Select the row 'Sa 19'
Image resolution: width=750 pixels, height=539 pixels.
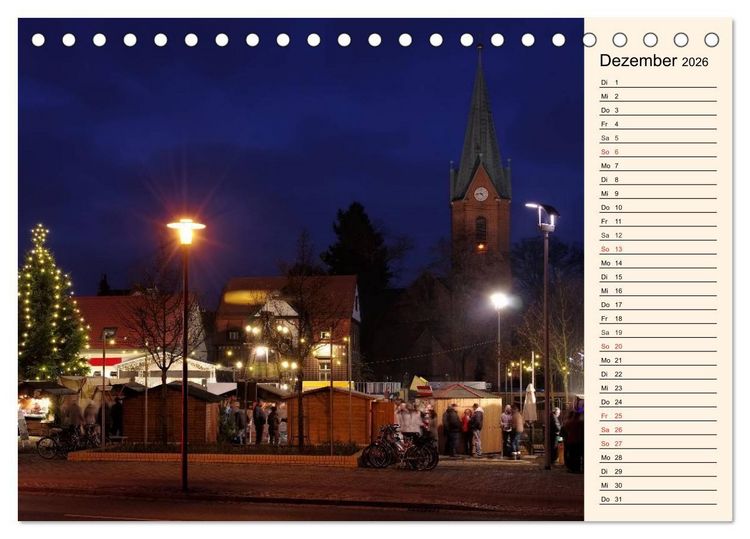pos(658,332)
